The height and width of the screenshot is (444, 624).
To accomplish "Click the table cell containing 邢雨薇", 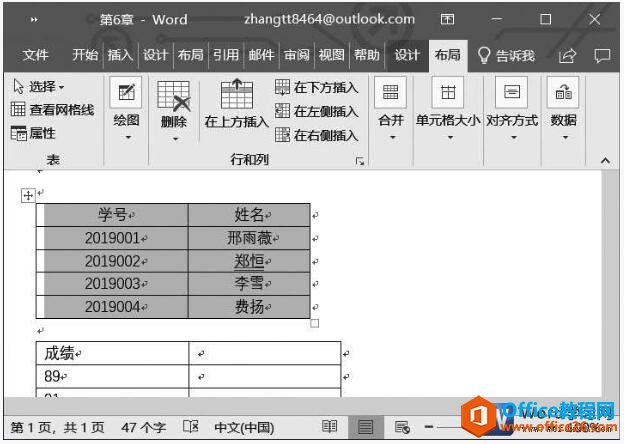I will click(249, 238).
